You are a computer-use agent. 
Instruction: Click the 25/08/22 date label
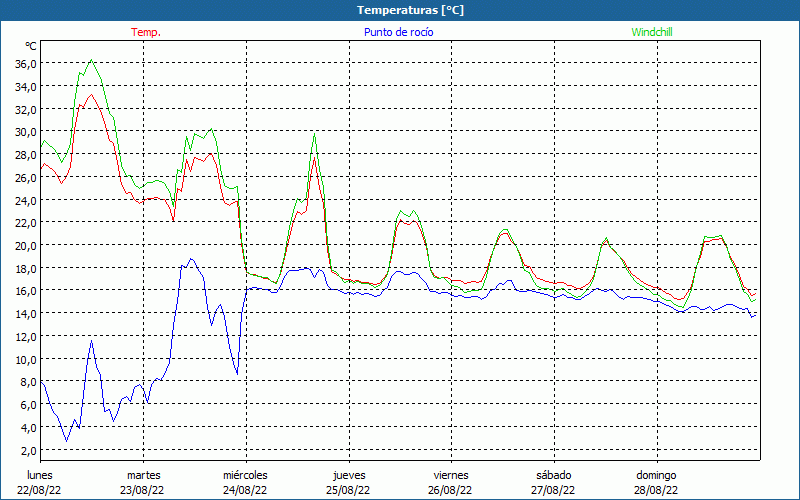[x=348, y=490]
